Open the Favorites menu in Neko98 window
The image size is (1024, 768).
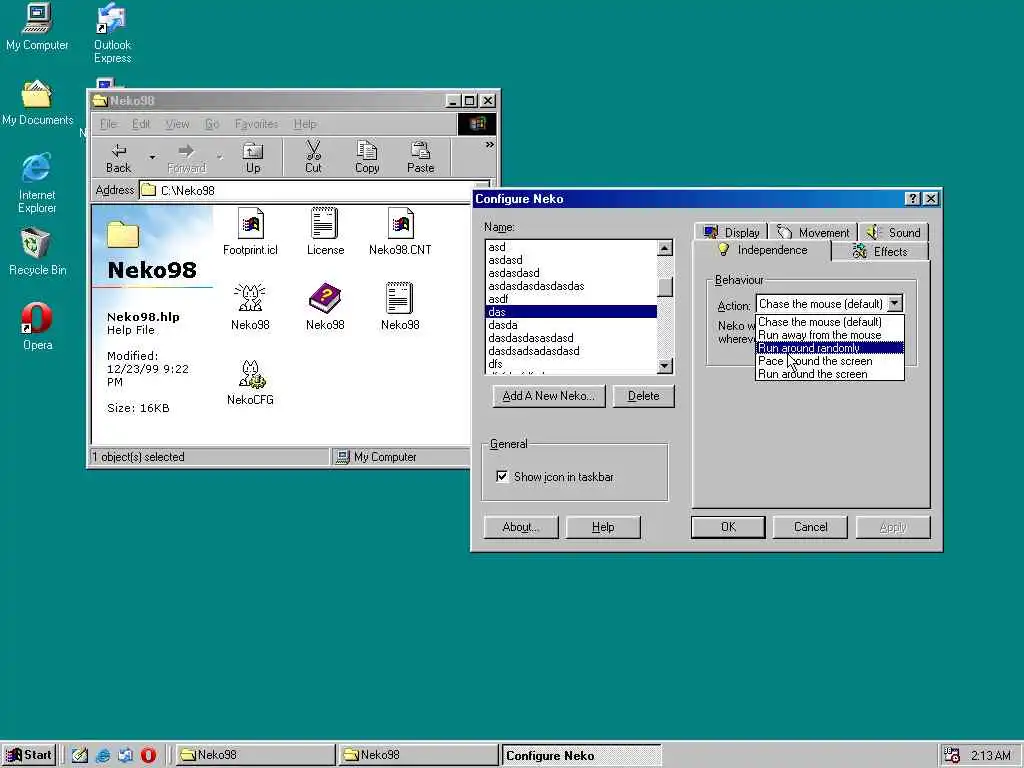[256, 124]
